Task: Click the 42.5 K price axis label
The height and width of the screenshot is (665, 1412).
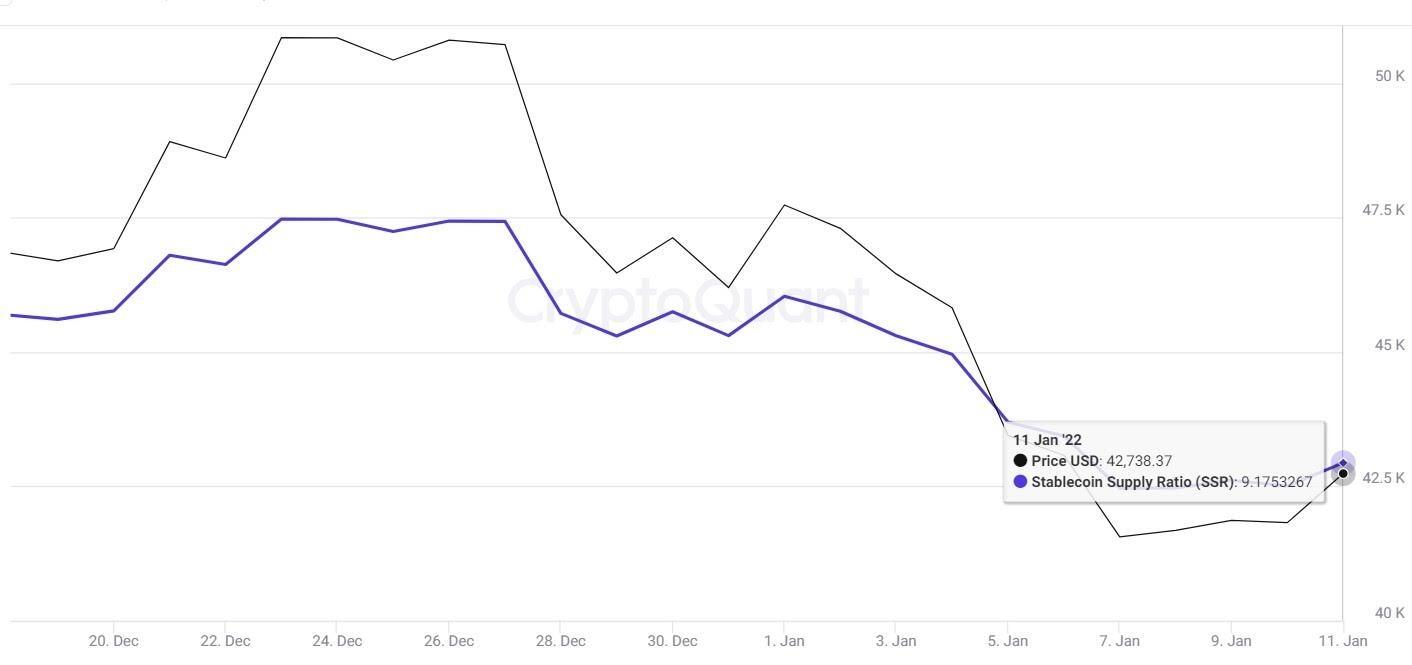Action: point(1384,478)
